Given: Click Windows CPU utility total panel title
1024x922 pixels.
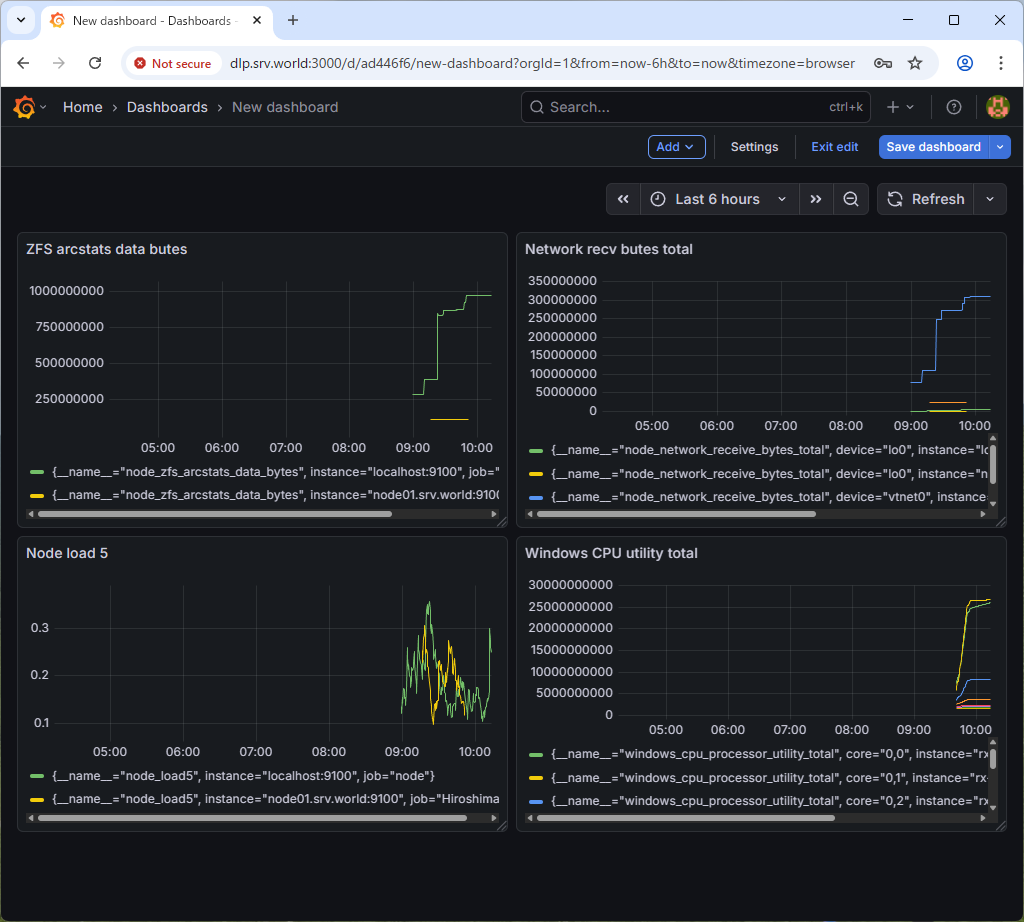Looking at the screenshot, I should 611,554.
